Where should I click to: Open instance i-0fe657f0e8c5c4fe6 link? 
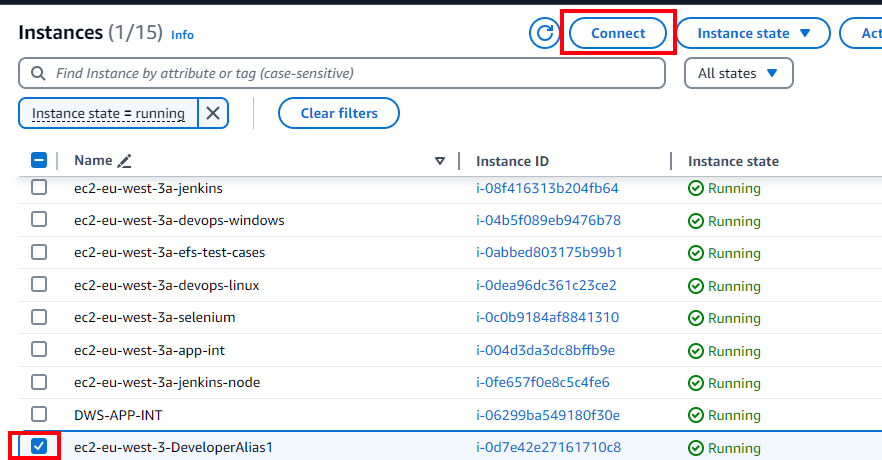(x=543, y=382)
